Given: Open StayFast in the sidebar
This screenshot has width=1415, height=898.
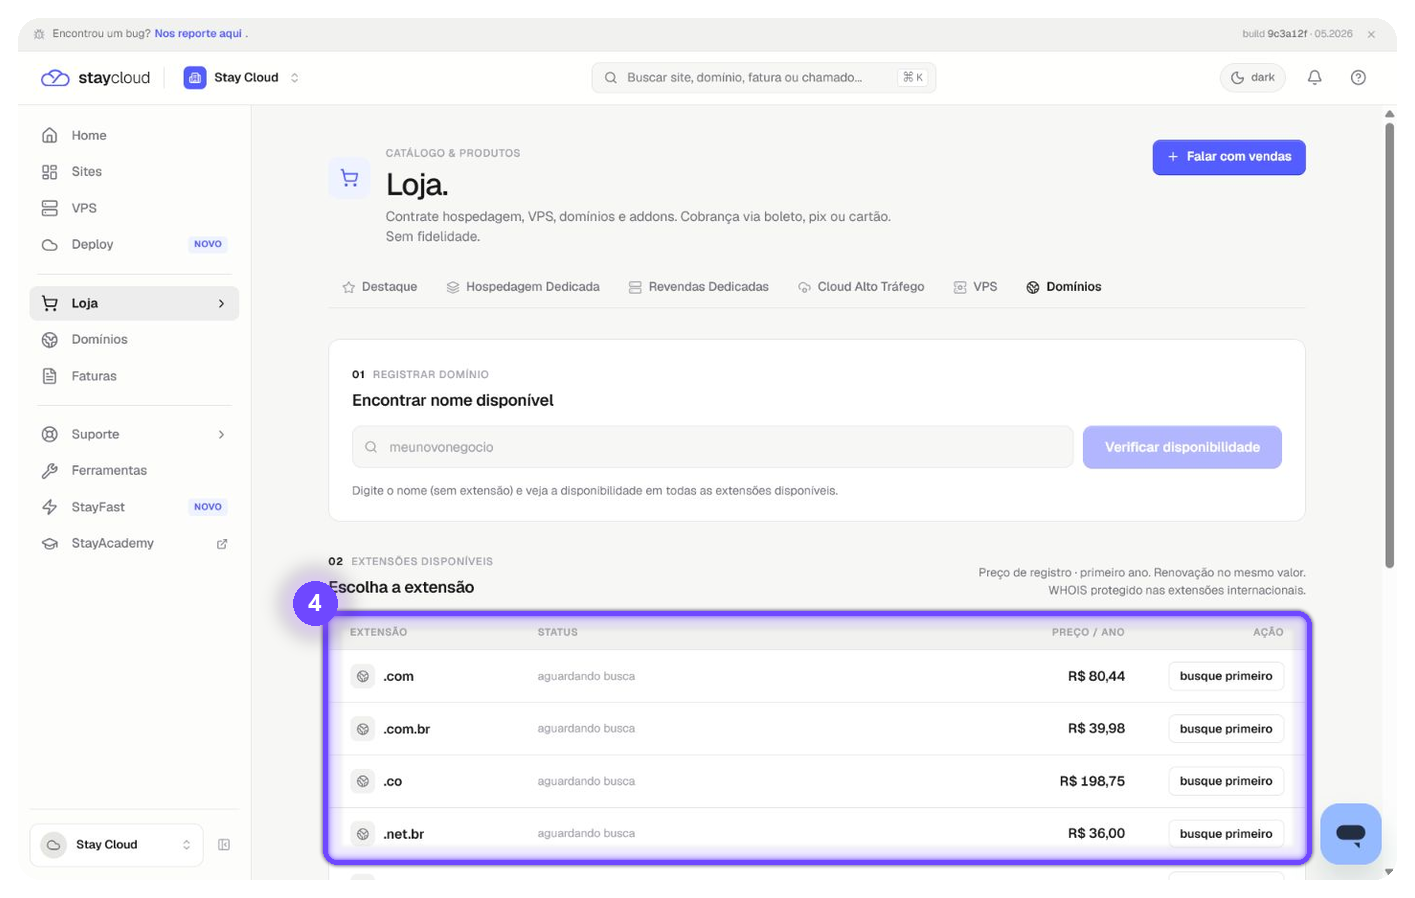Looking at the screenshot, I should tap(134, 507).
